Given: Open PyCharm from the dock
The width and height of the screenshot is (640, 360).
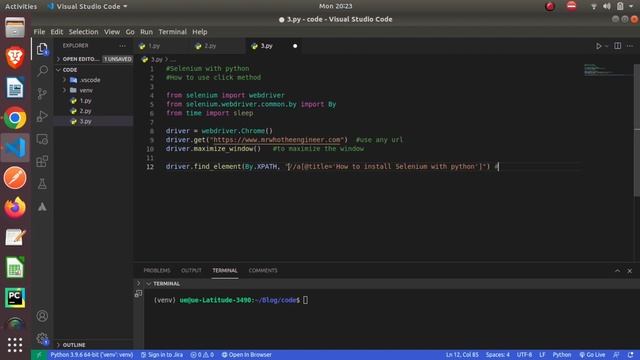Looking at the screenshot, I should coord(15,298).
